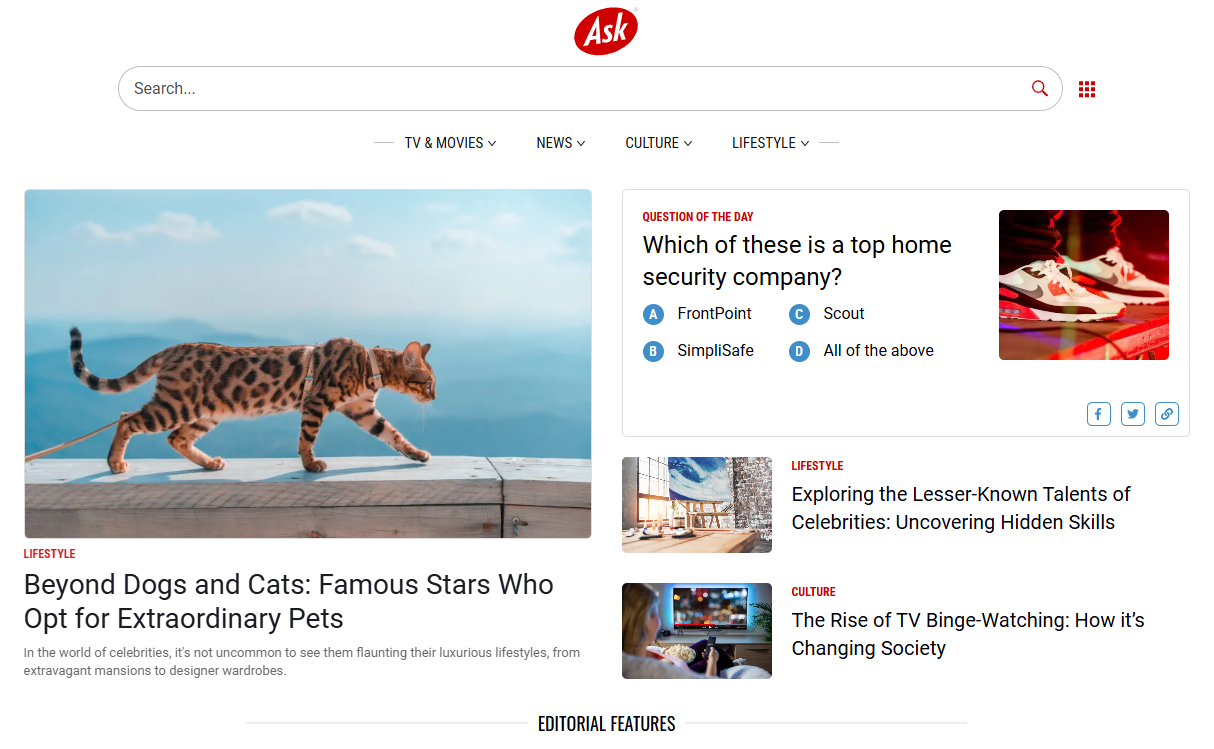Focus the Search text field
The width and height of the screenshot is (1214, 749).
click(x=575, y=89)
